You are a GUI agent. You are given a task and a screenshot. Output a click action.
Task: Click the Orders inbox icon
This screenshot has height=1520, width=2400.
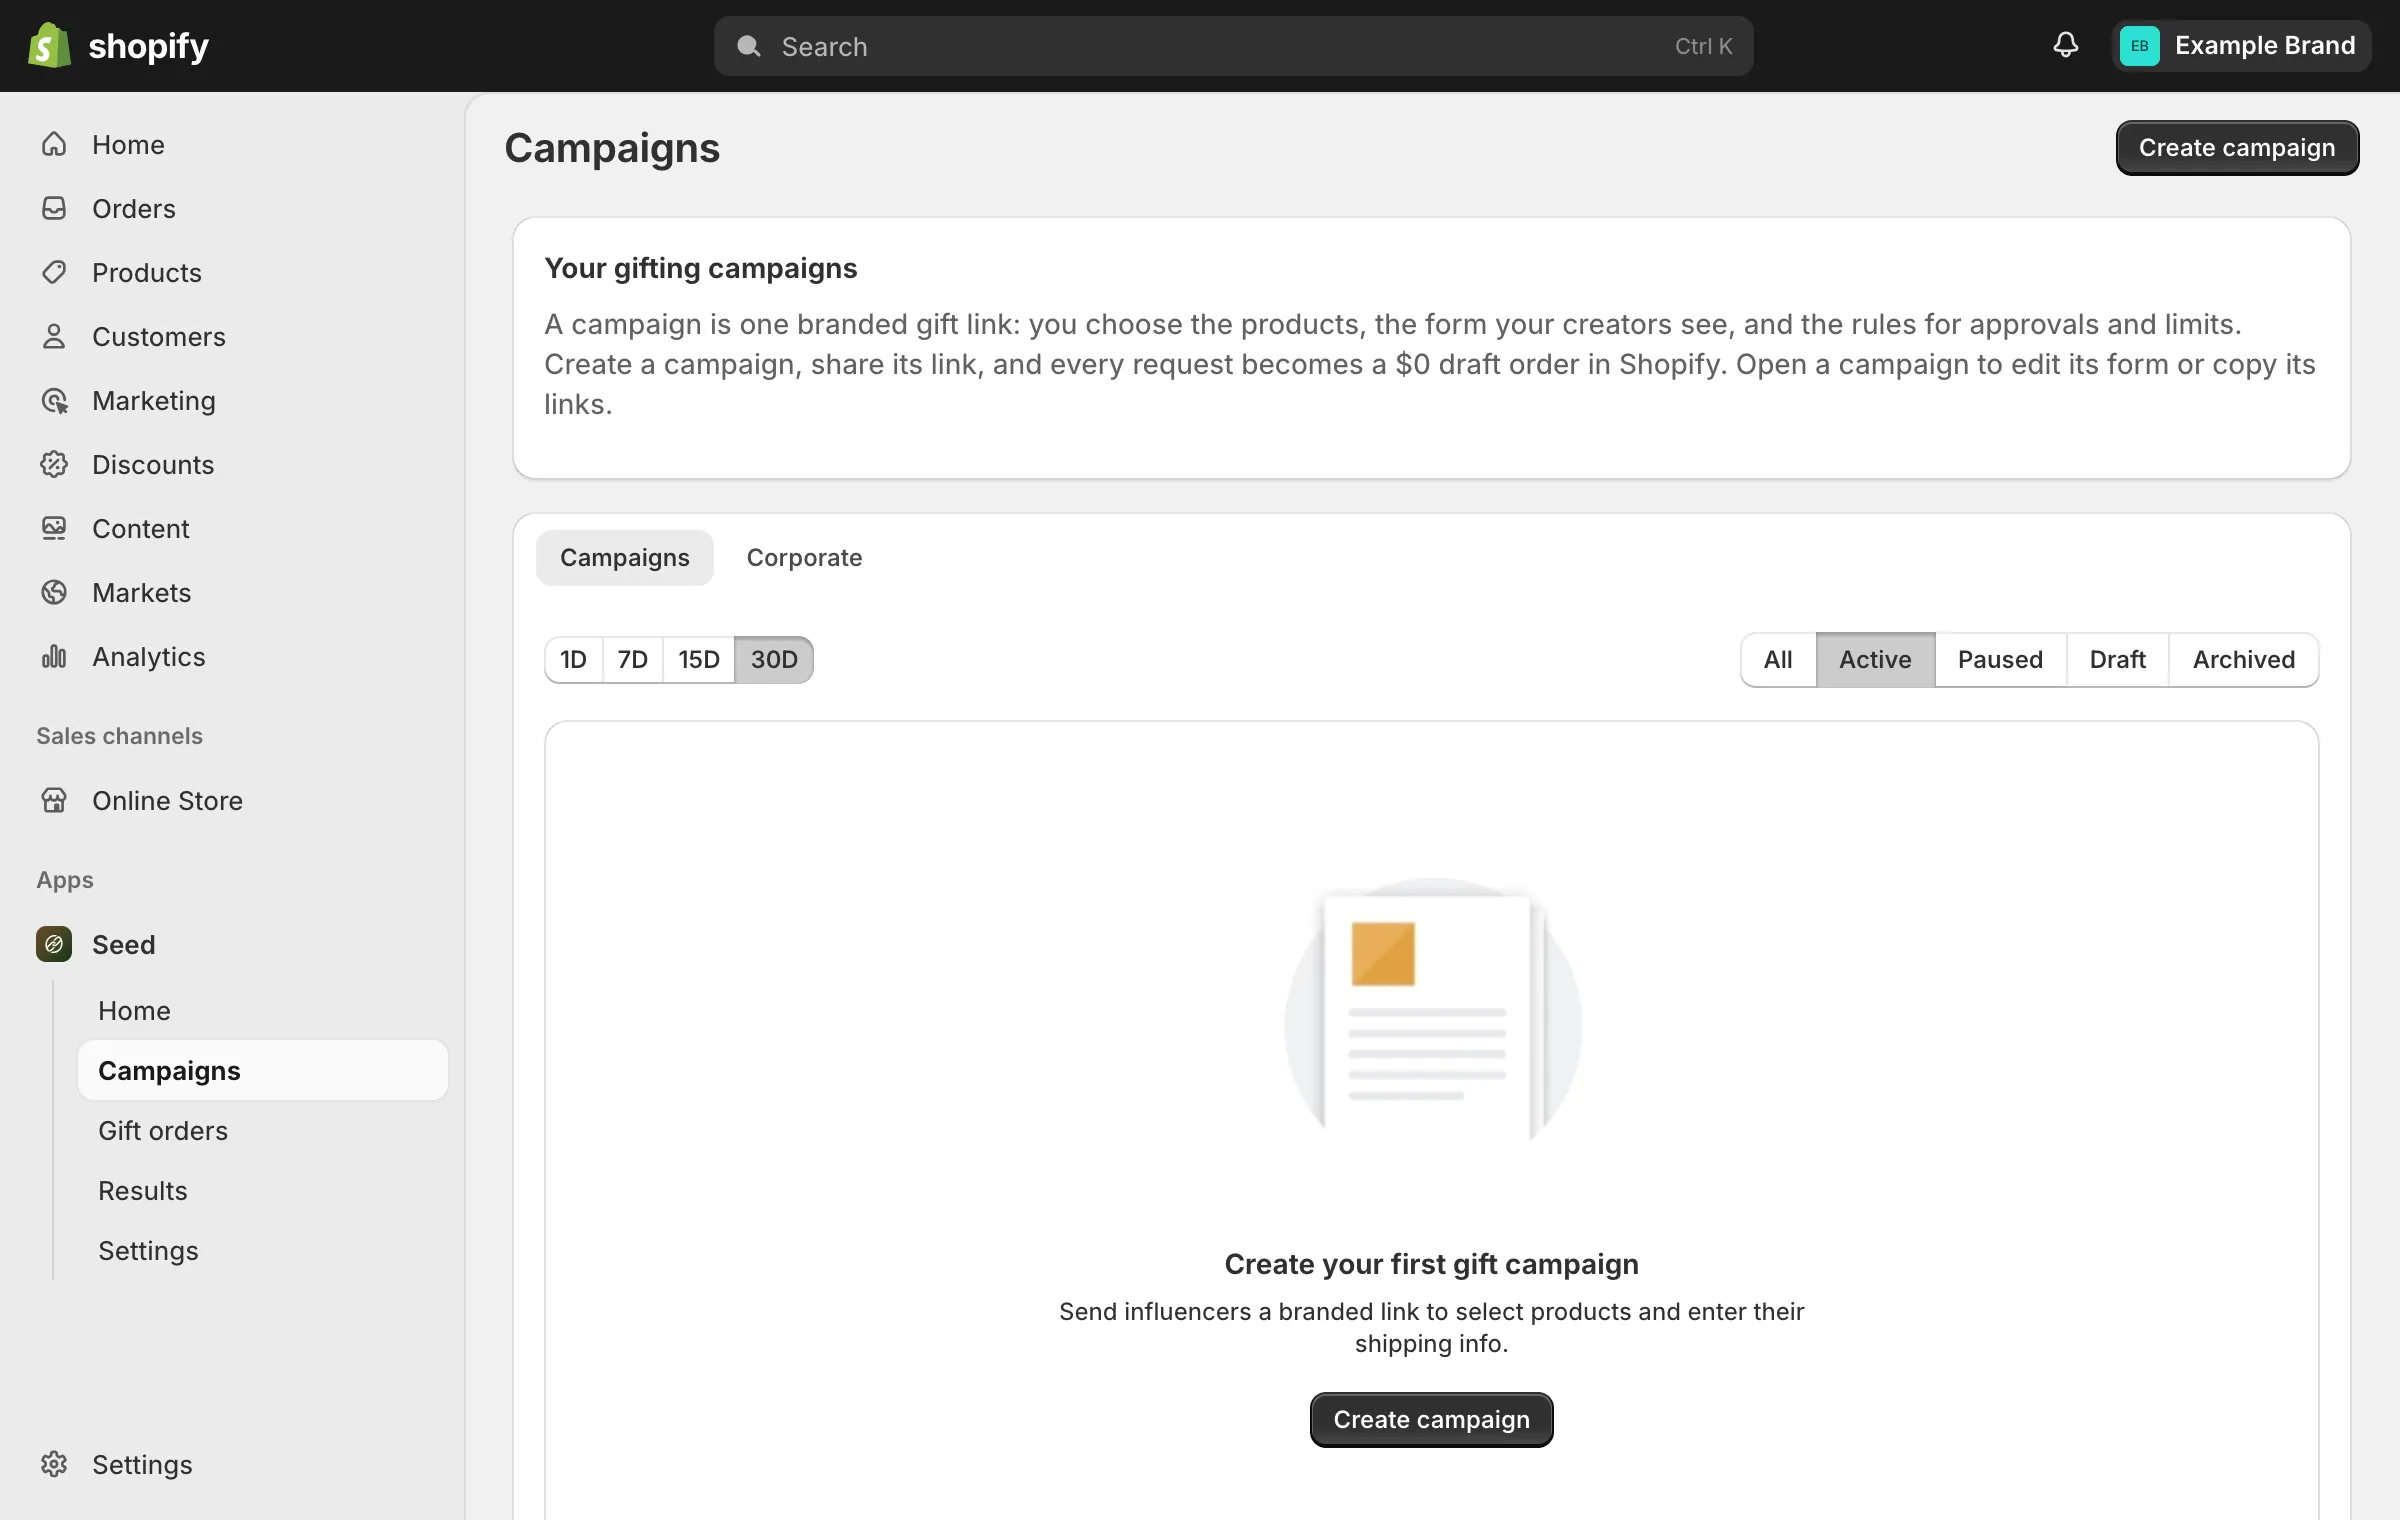point(54,208)
